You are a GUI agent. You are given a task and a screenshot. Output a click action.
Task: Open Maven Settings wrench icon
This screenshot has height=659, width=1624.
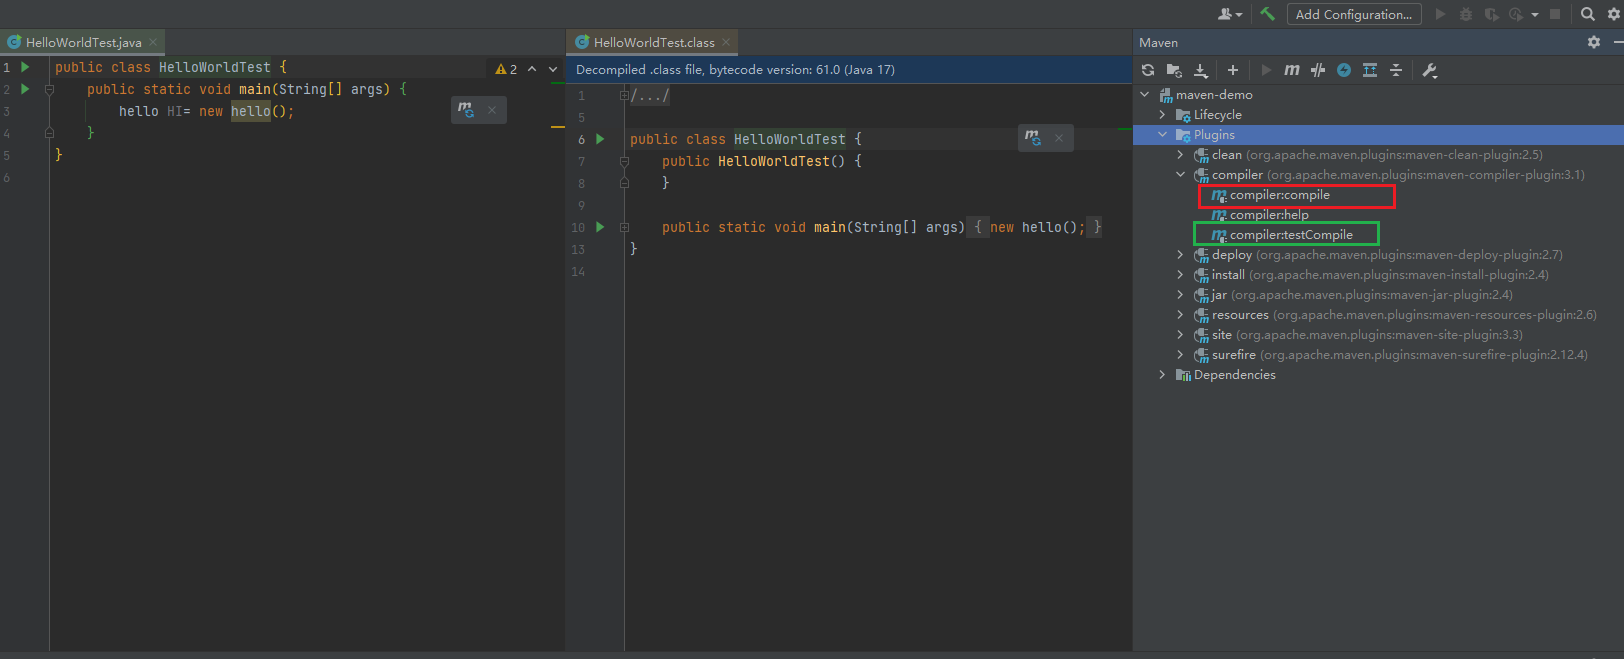[1429, 70]
